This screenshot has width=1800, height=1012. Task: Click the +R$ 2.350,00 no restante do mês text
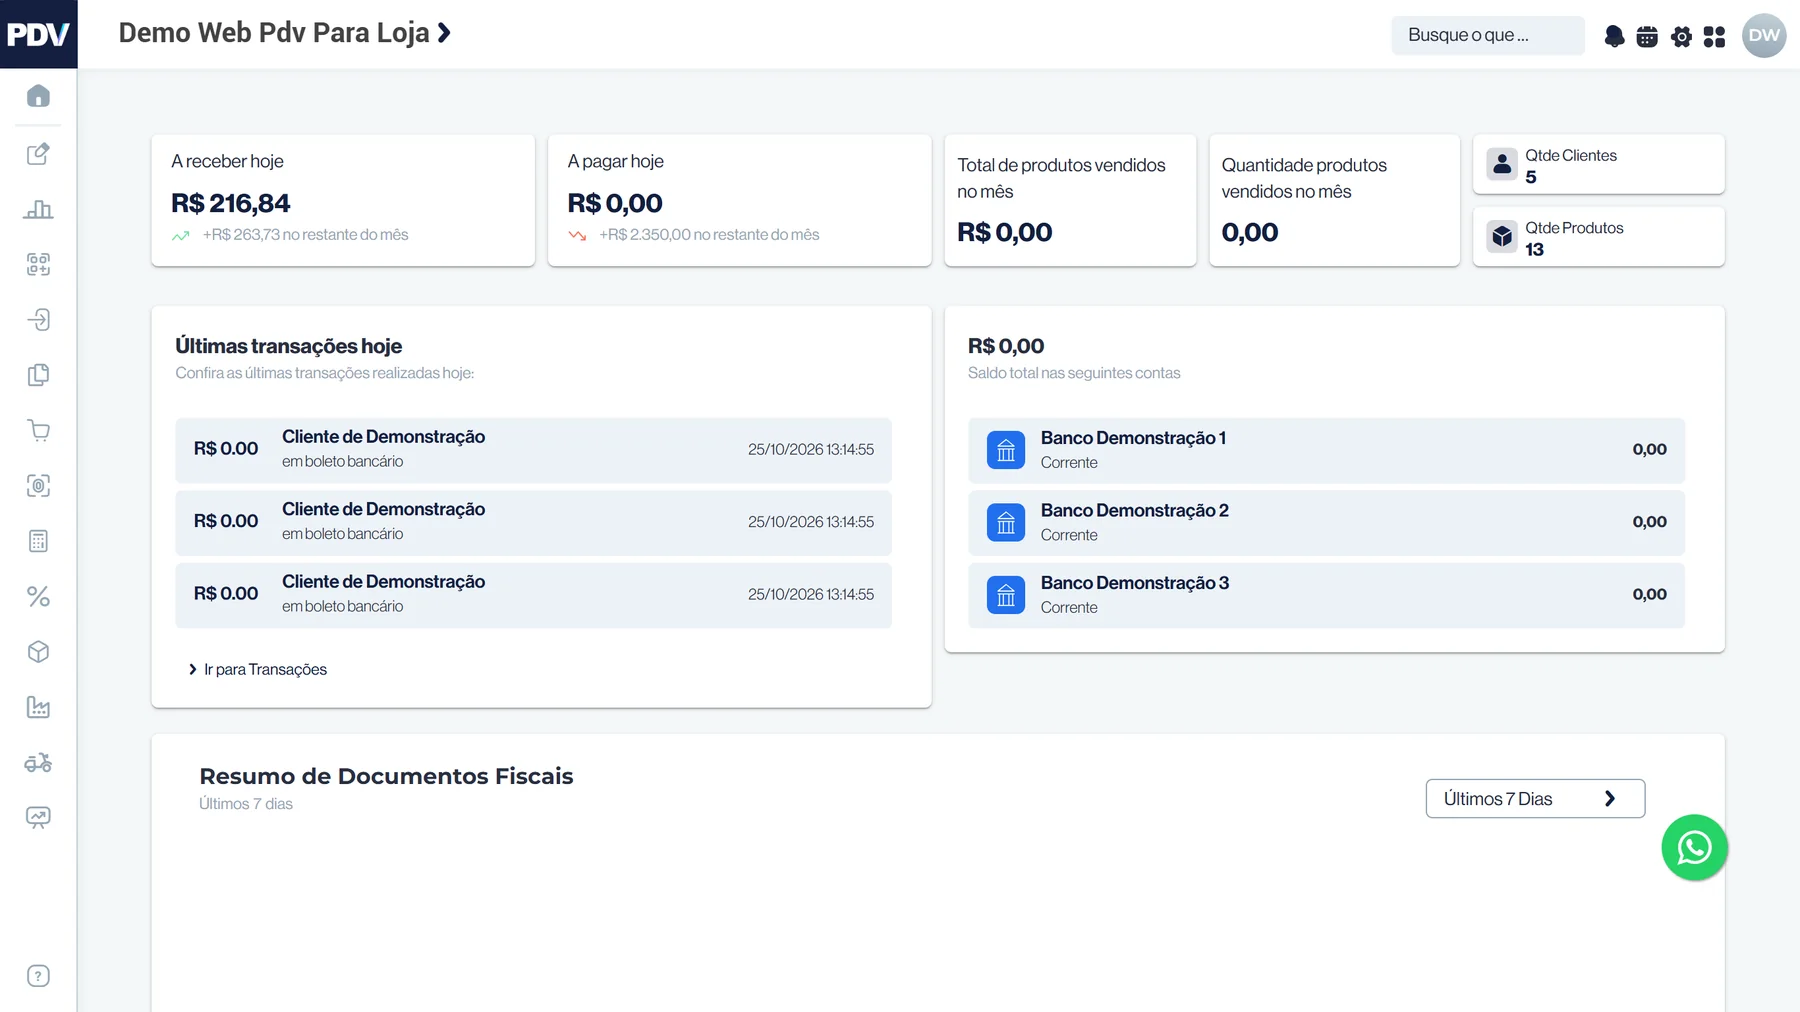coord(709,234)
